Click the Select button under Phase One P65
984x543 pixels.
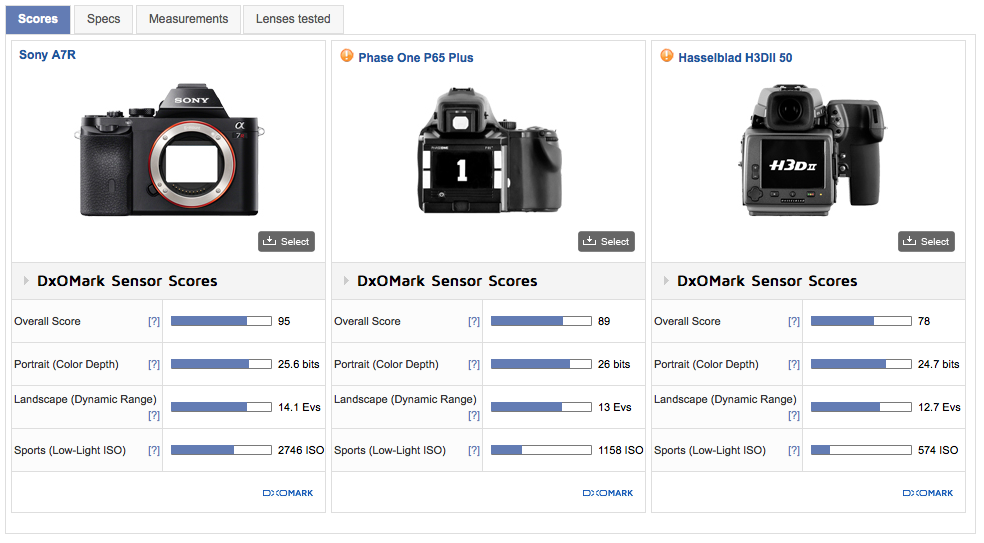point(606,242)
